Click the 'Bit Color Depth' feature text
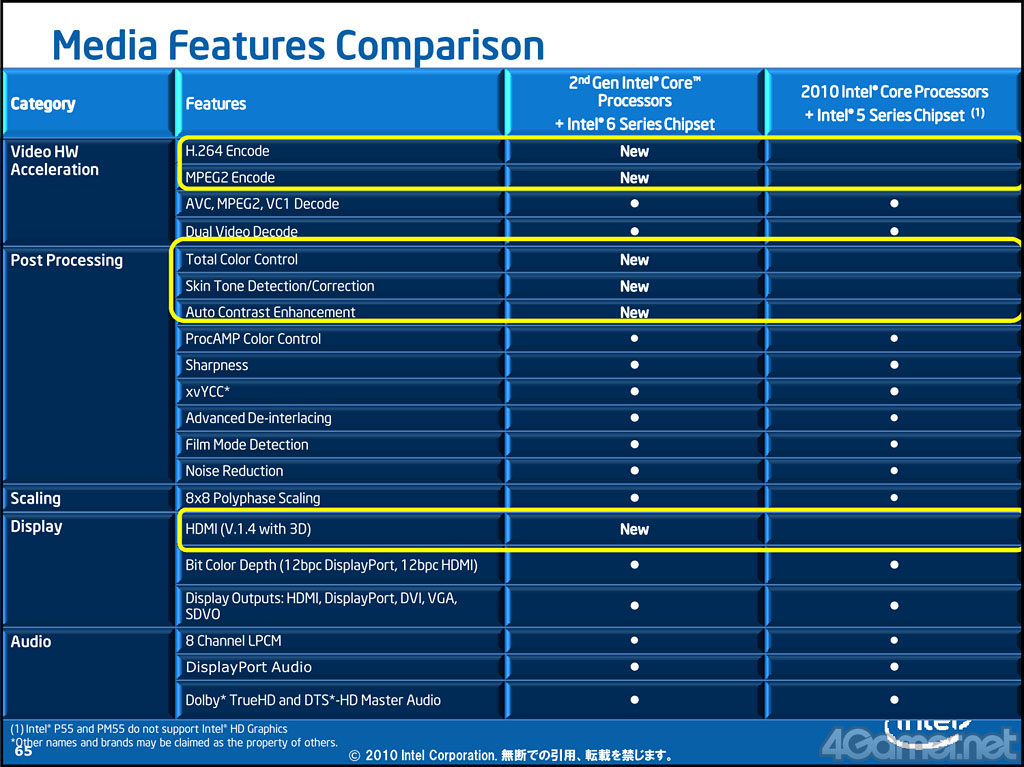1024x767 pixels. coord(331,565)
